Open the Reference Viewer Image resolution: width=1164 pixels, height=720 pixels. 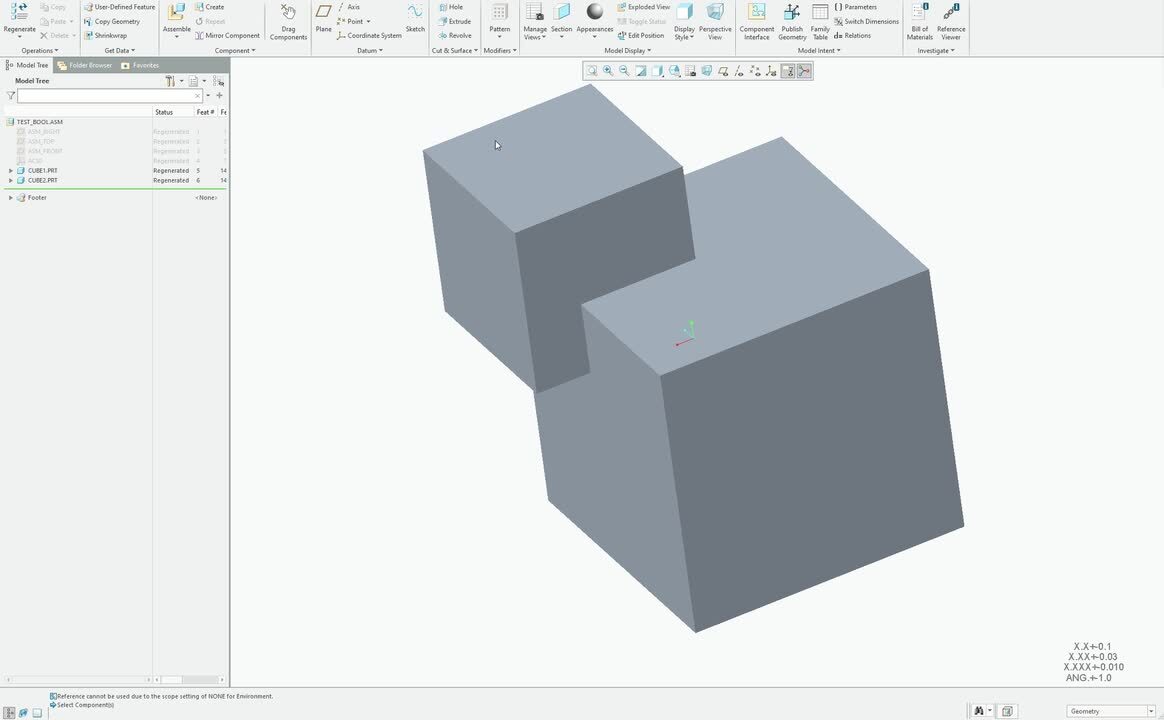(x=951, y=20)
